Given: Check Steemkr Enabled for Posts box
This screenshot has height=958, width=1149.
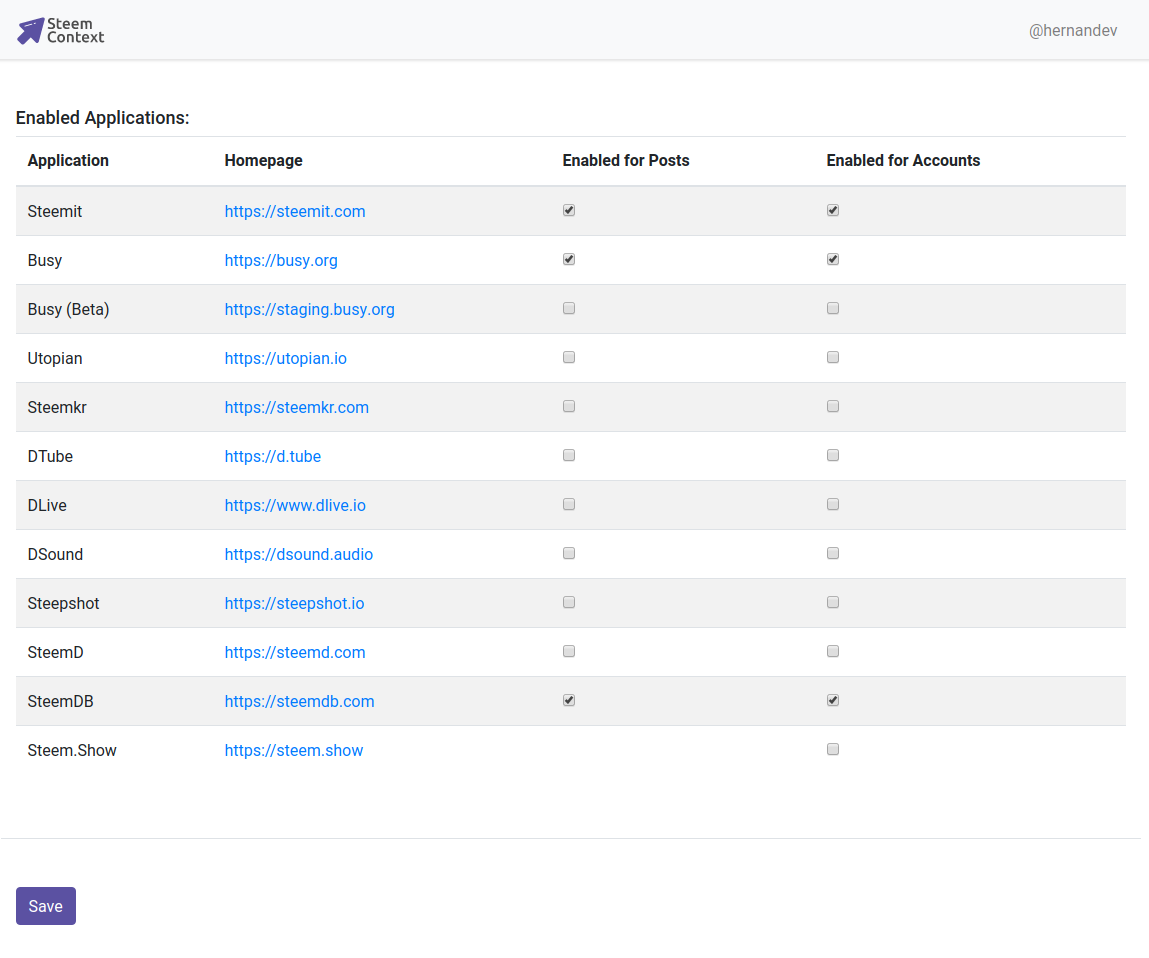Looking at the screenshot, I should coord(569,407).
